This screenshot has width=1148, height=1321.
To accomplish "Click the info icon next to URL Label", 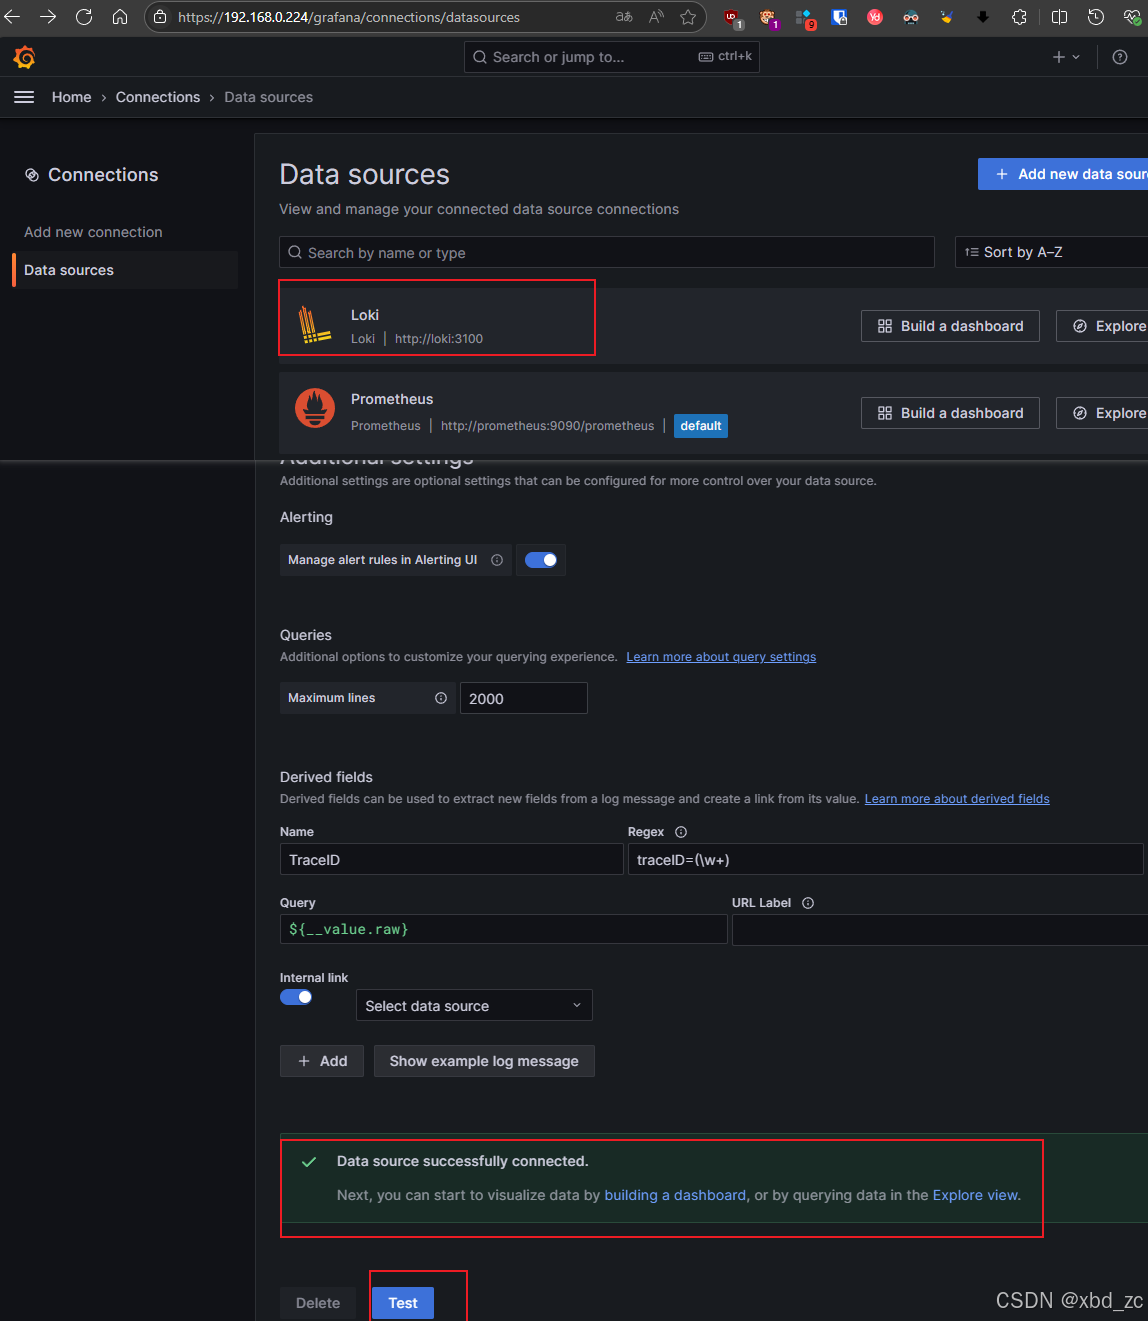I will [808, 903].
